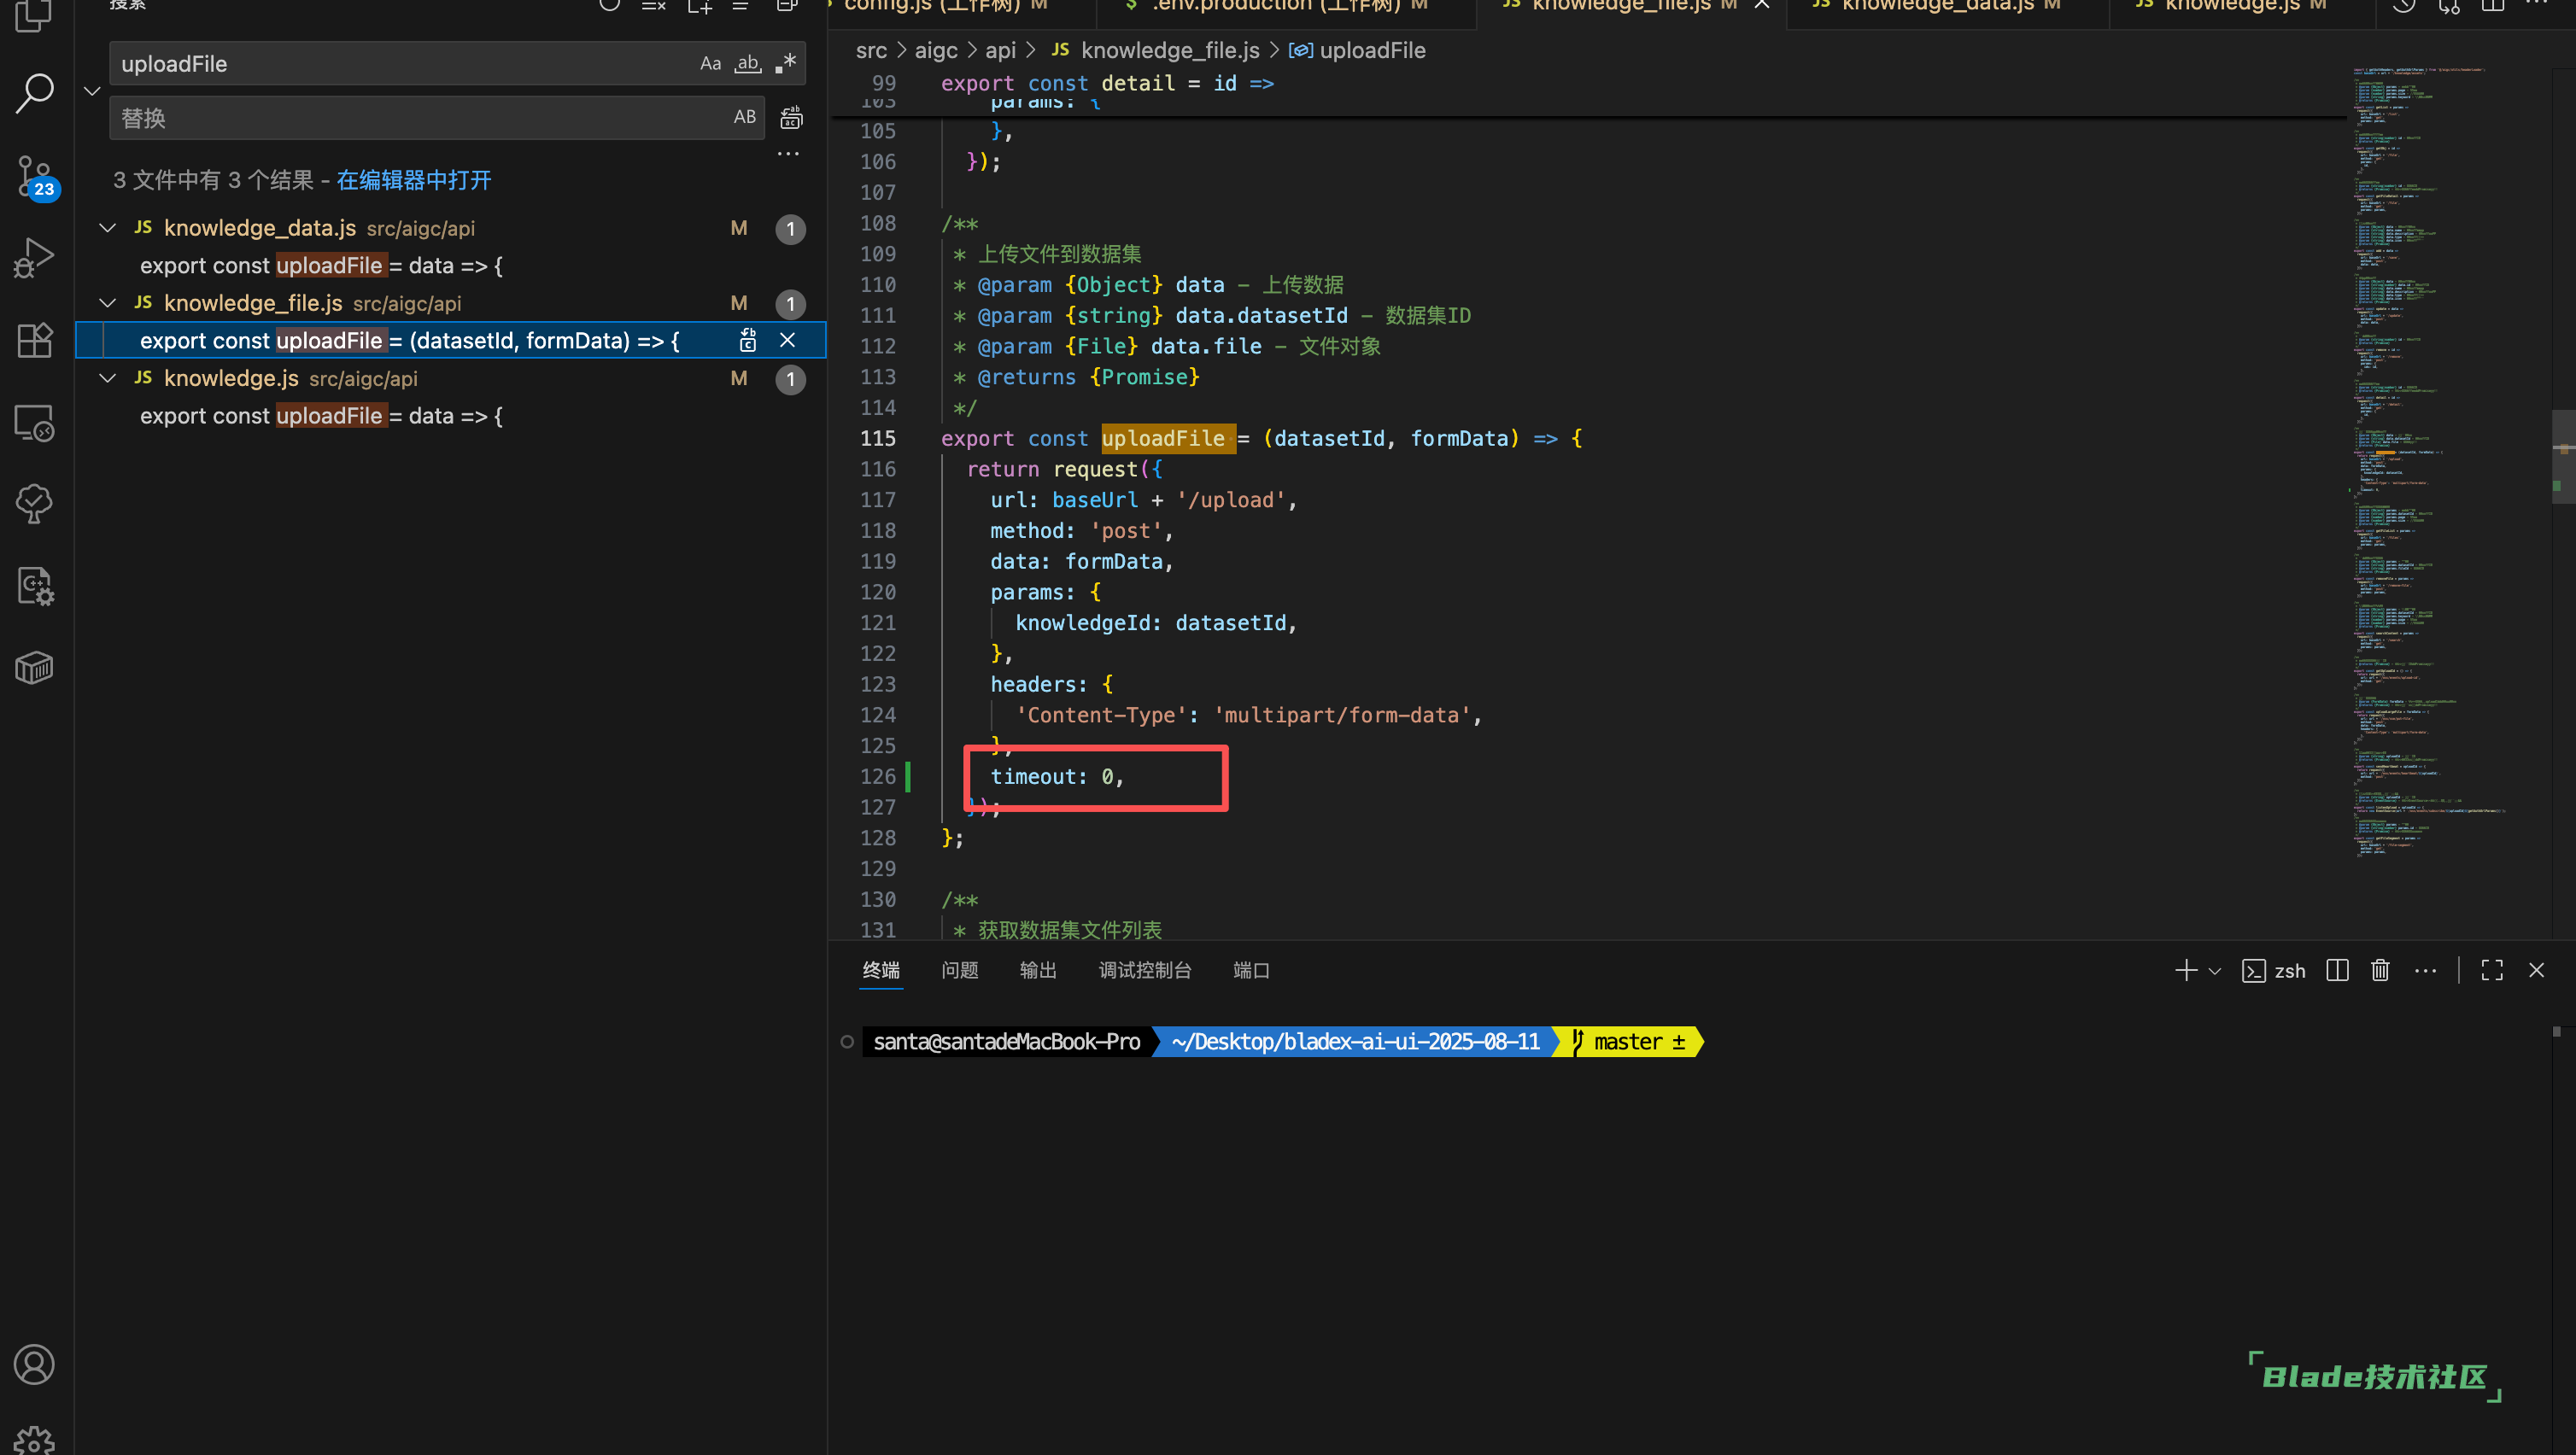Clear search results icon in panel header
Image resolution: width=2576 pixels, height=1455 pixels.
[x=654, y=6]
